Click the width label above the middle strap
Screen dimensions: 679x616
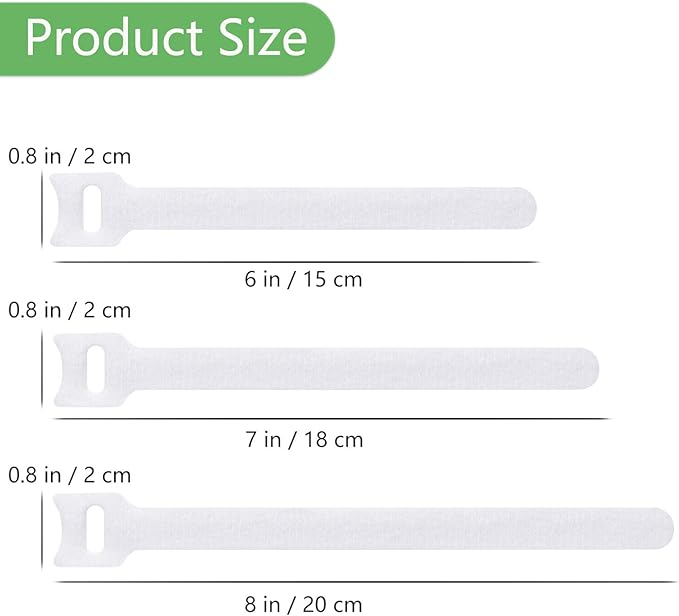point(70,310)
